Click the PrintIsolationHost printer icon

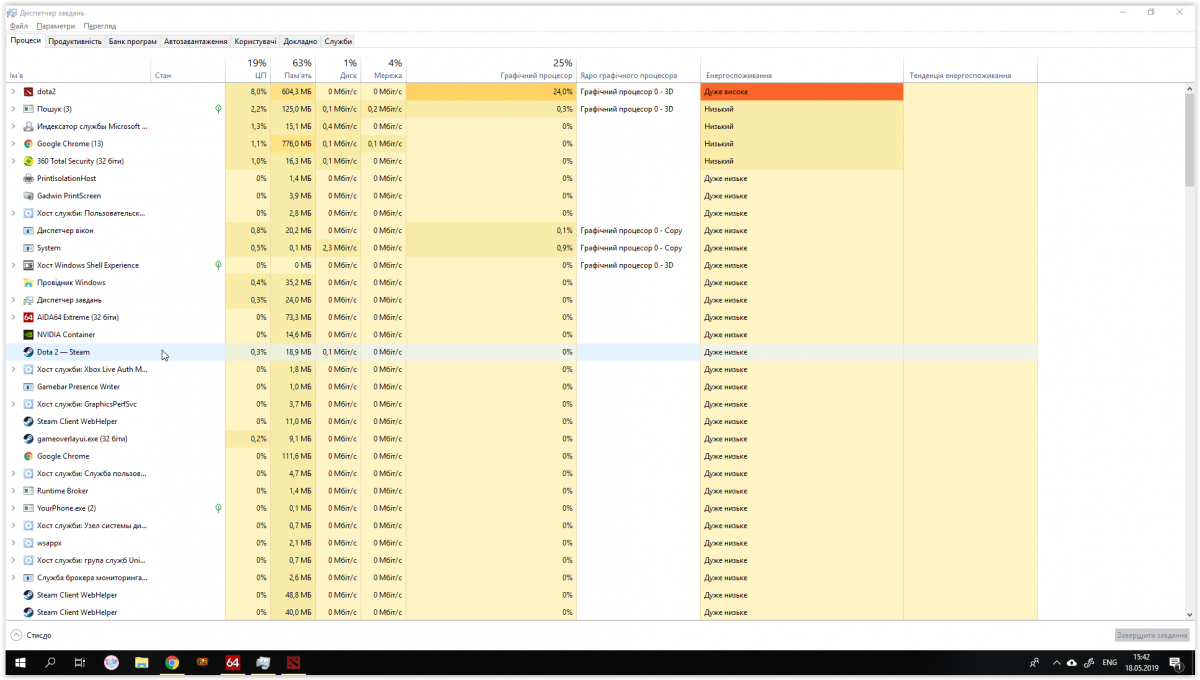tap(28, 178)
